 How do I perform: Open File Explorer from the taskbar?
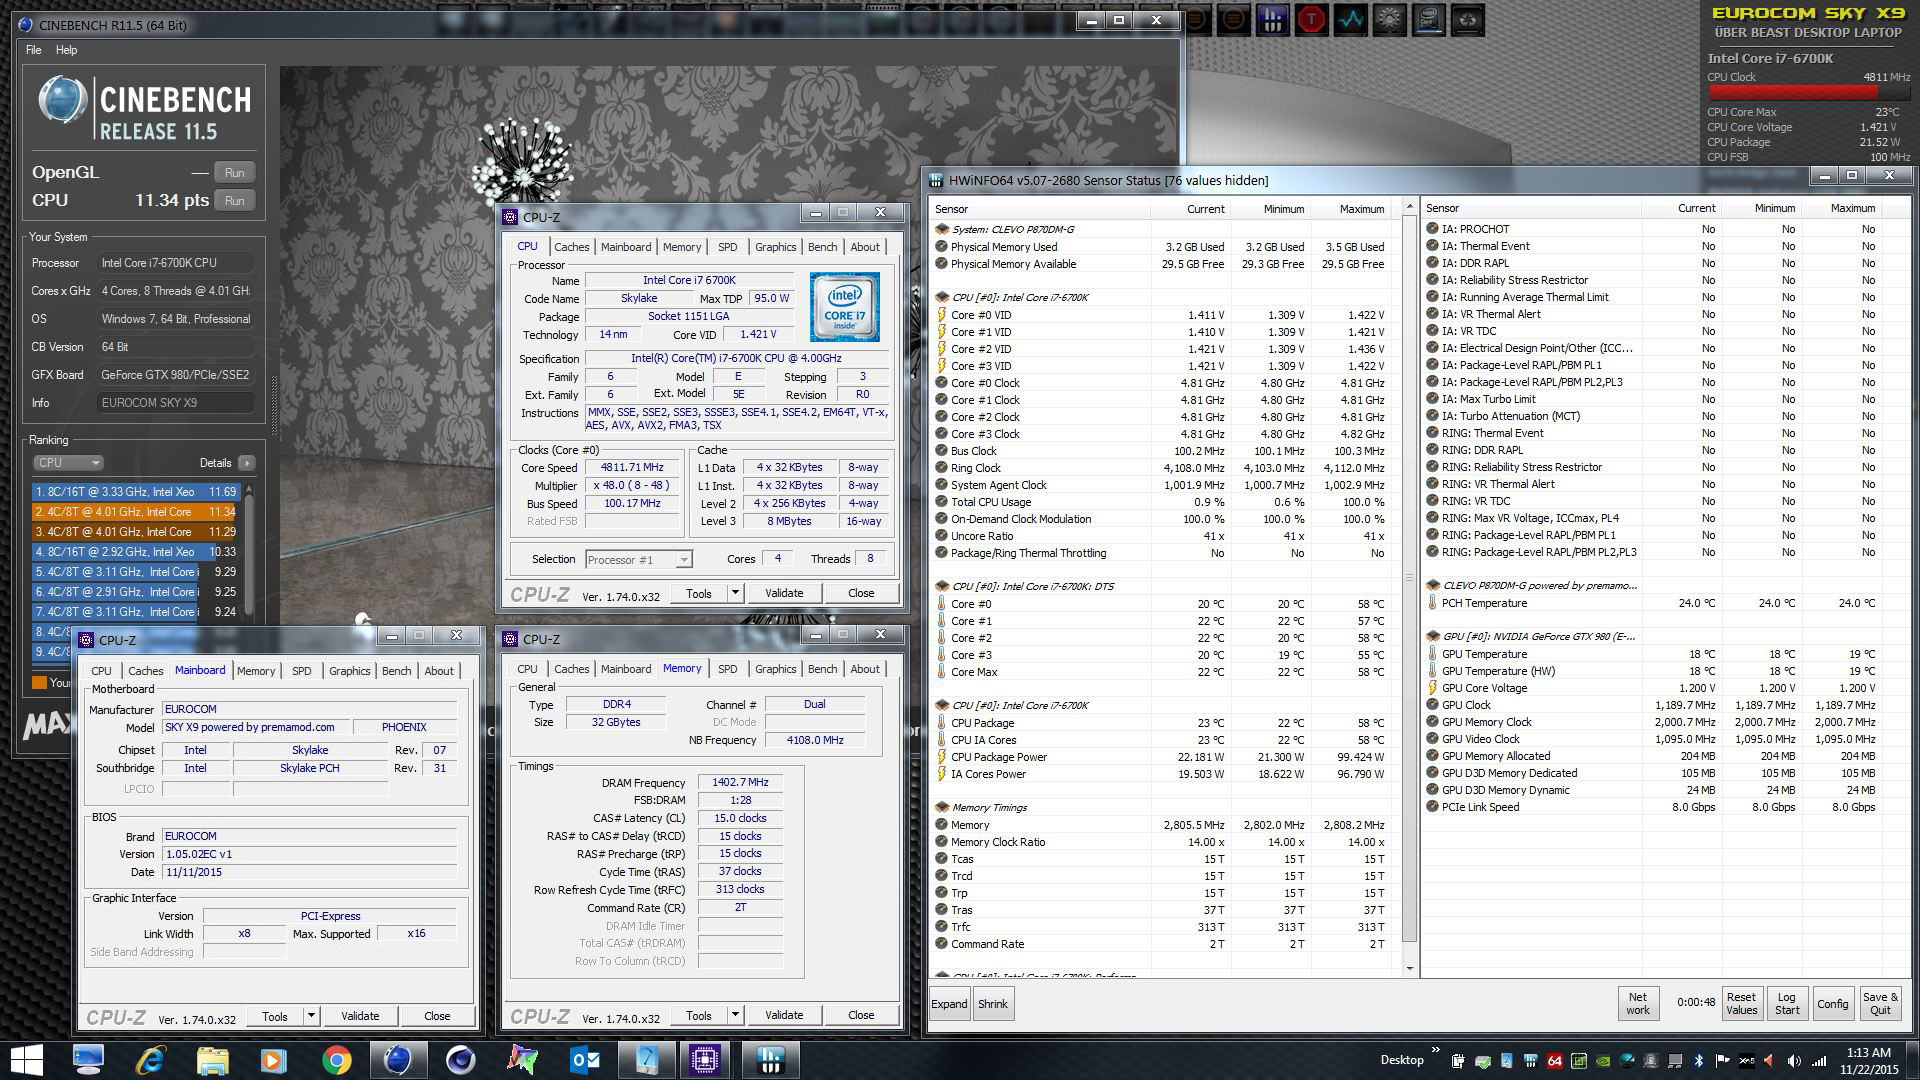[x=212, y=1060]
